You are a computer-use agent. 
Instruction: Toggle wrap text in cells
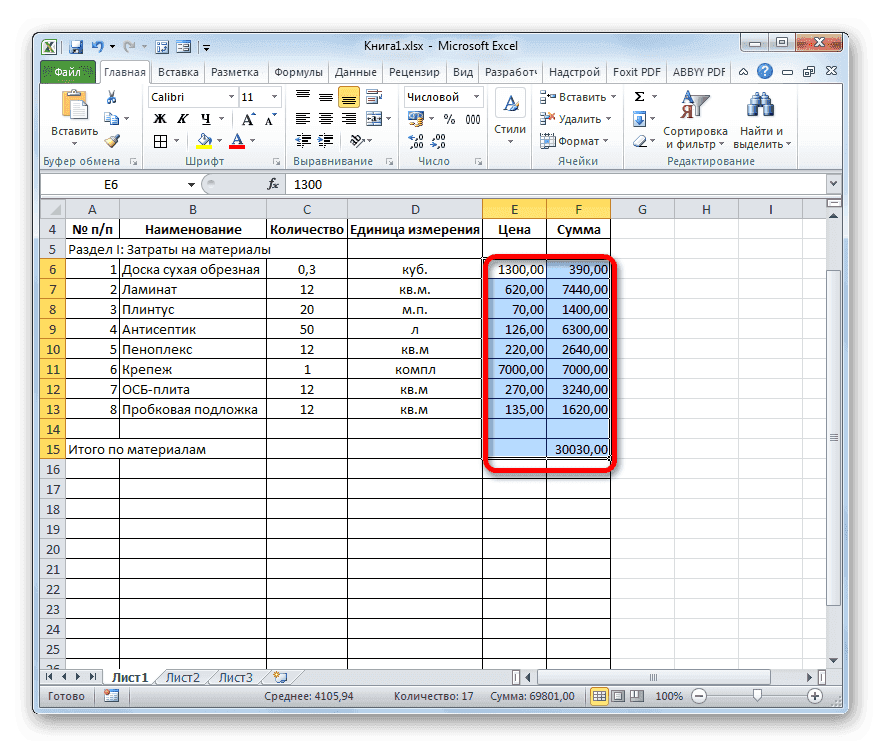point(374,97)
